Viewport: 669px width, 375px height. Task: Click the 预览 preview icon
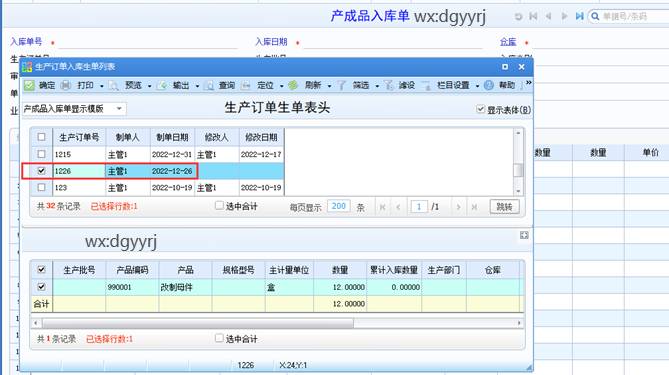[x=113, y=85]
